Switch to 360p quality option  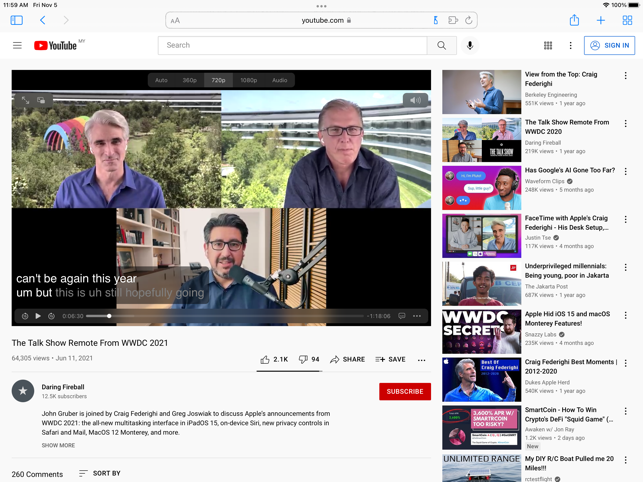point(189,80)
